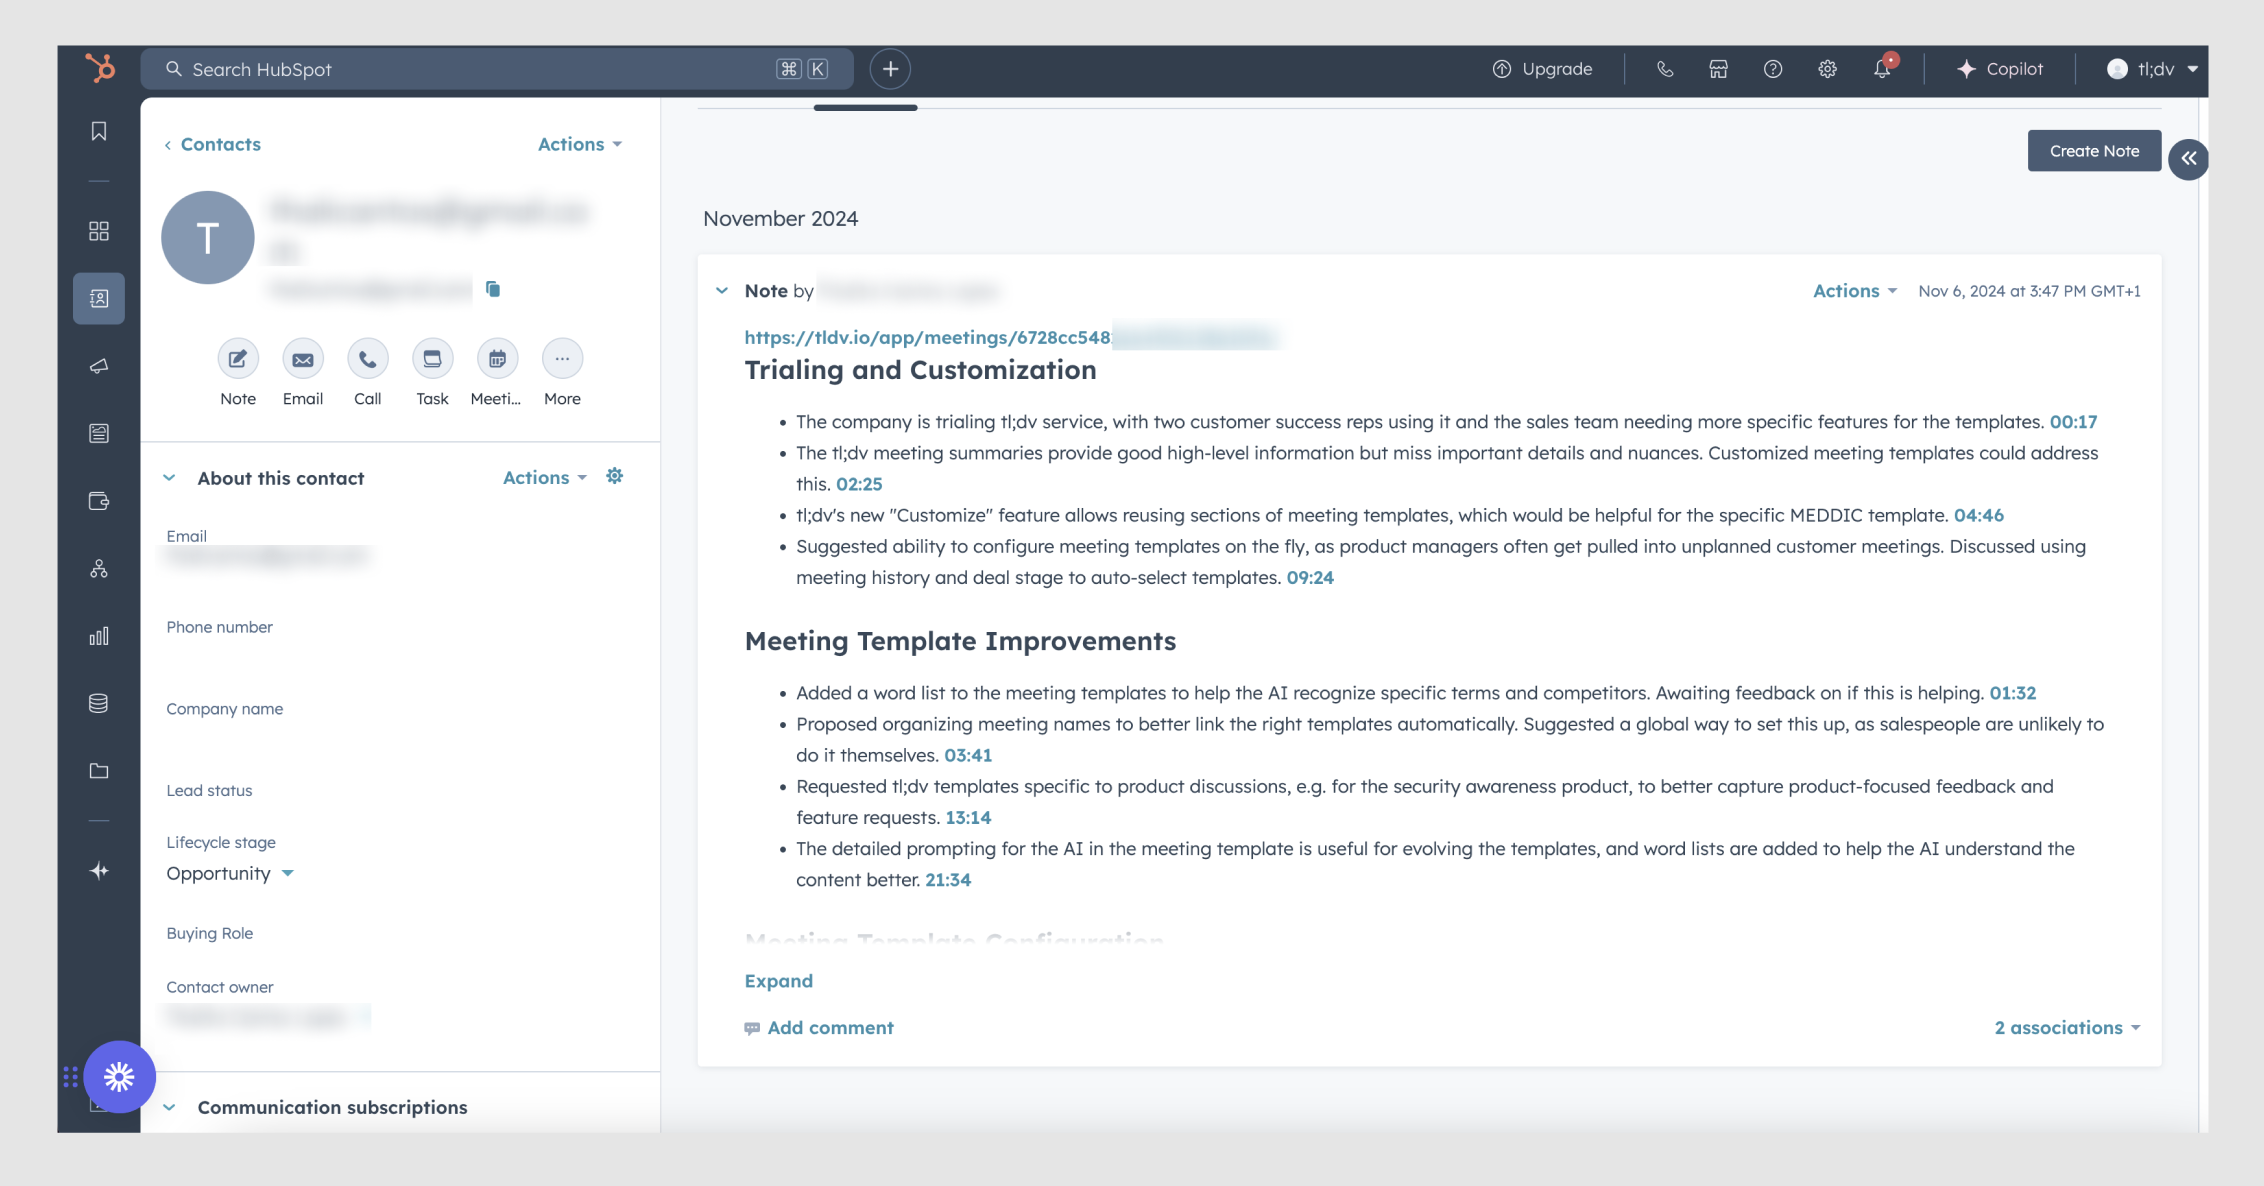Click Add comment on the note
This screenshot has width=2264, height=1186.
coord(819,1027)
